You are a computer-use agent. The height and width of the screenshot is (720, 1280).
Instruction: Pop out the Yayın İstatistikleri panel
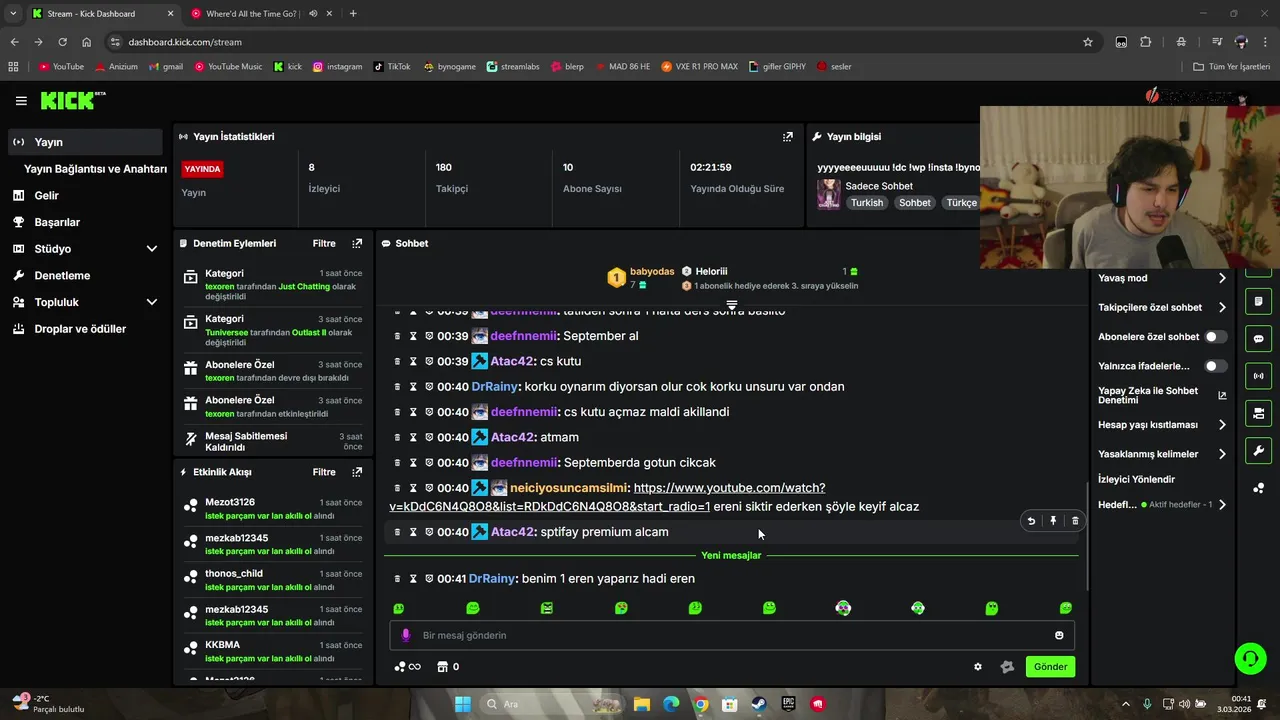(x=788, y=137)
